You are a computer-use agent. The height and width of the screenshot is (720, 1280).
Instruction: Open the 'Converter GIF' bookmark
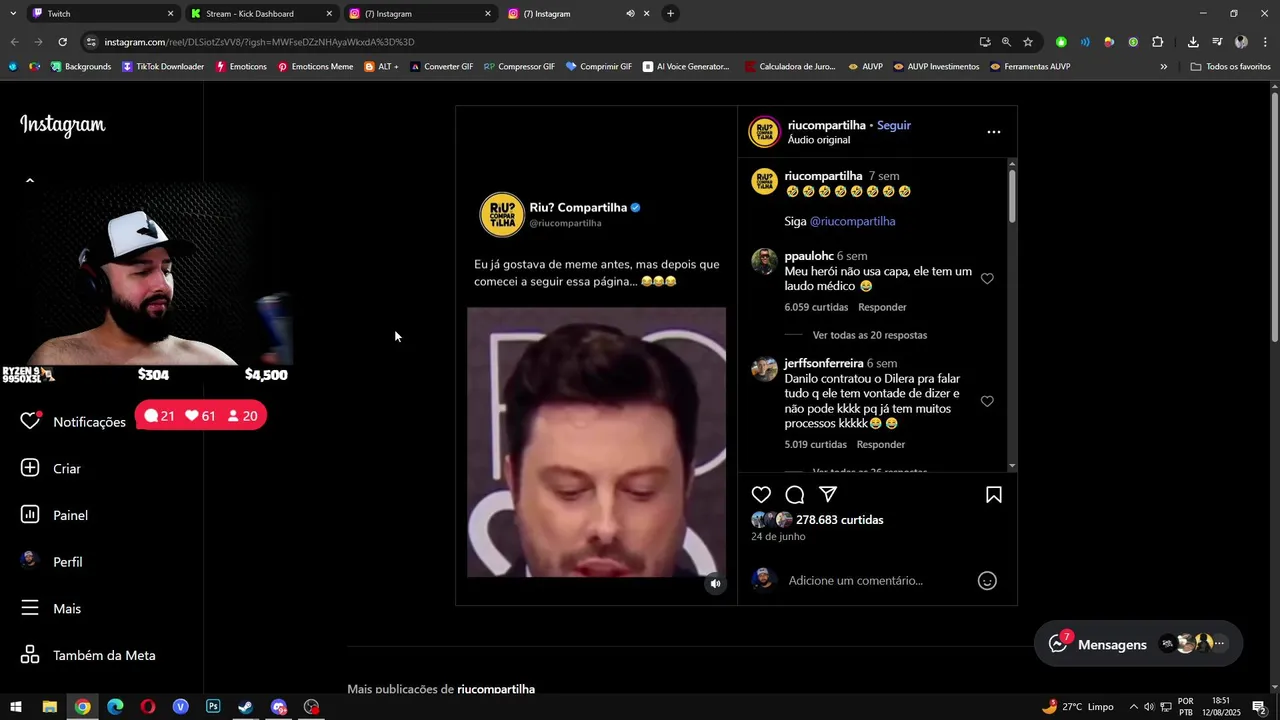point(441,67)
